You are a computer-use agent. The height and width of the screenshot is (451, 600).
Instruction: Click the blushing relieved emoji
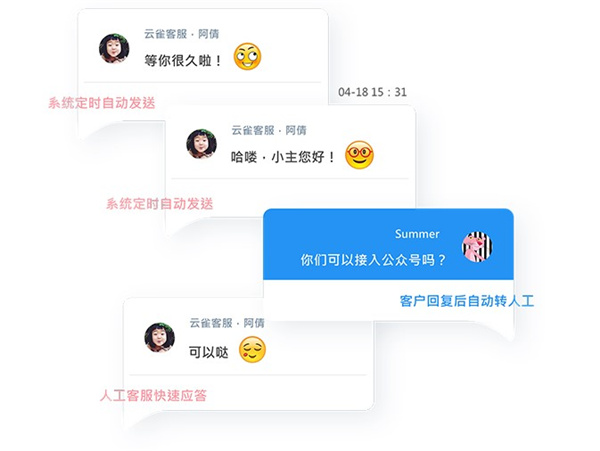pos(252,350)
